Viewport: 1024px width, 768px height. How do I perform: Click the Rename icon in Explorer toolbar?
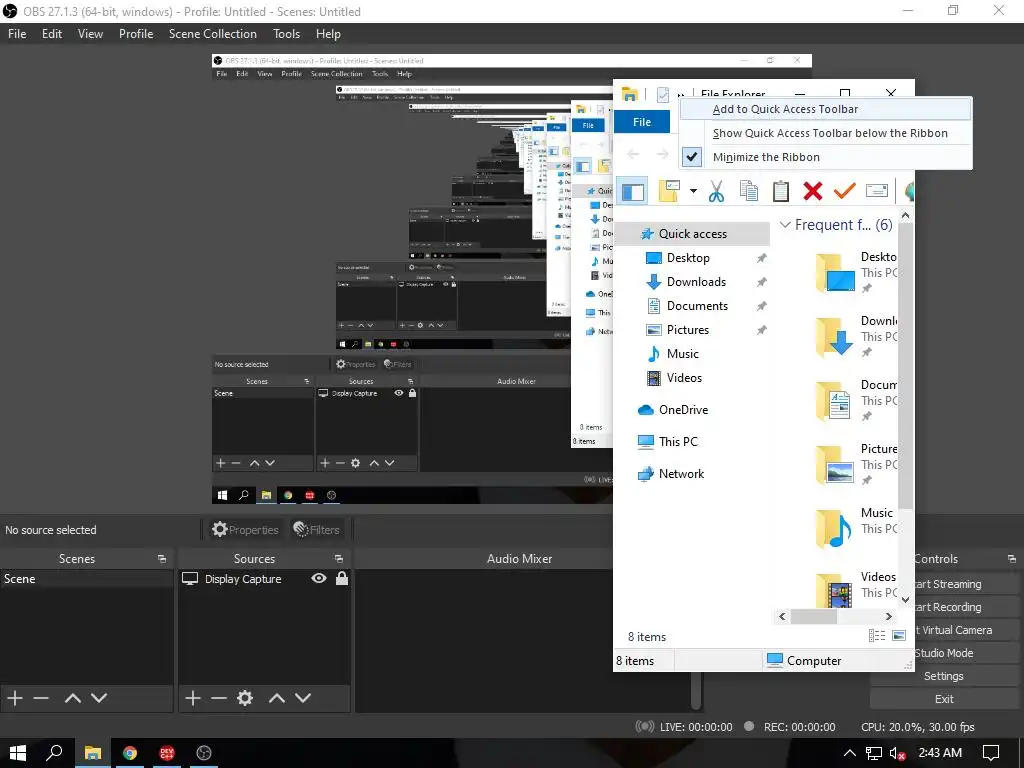[876, 191]
